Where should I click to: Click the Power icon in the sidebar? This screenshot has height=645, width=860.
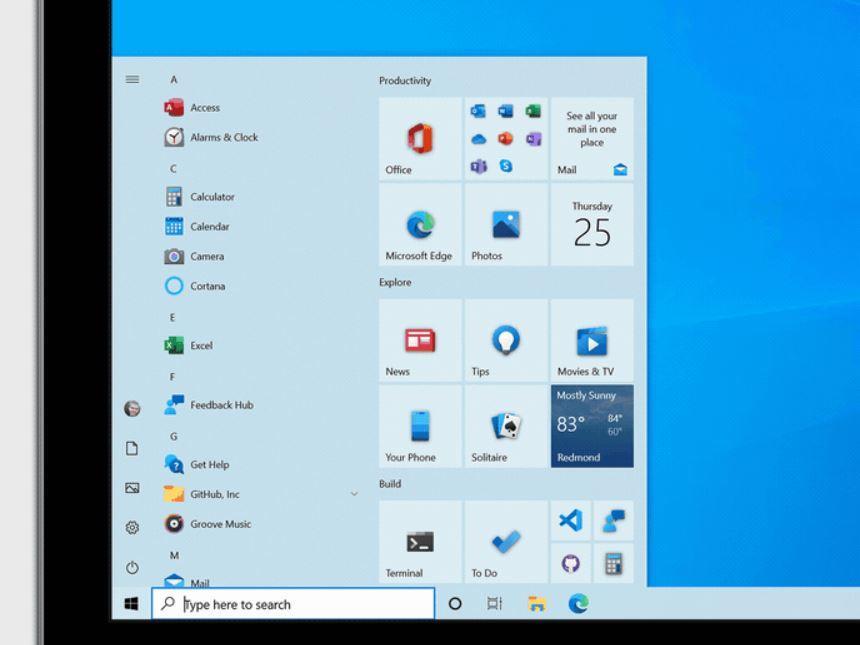coord(132,567)
